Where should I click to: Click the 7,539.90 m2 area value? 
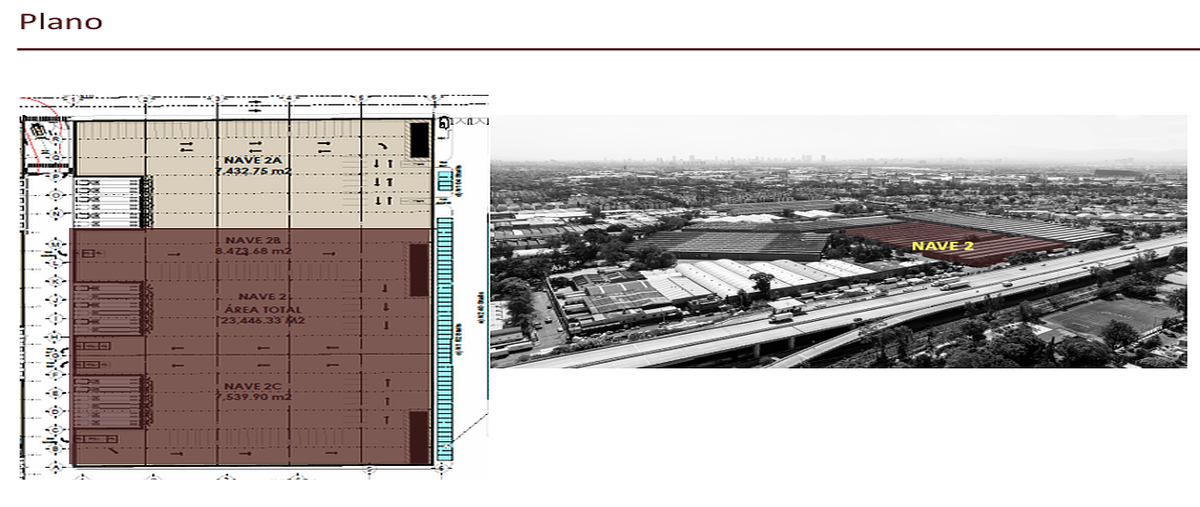(253, 397)
